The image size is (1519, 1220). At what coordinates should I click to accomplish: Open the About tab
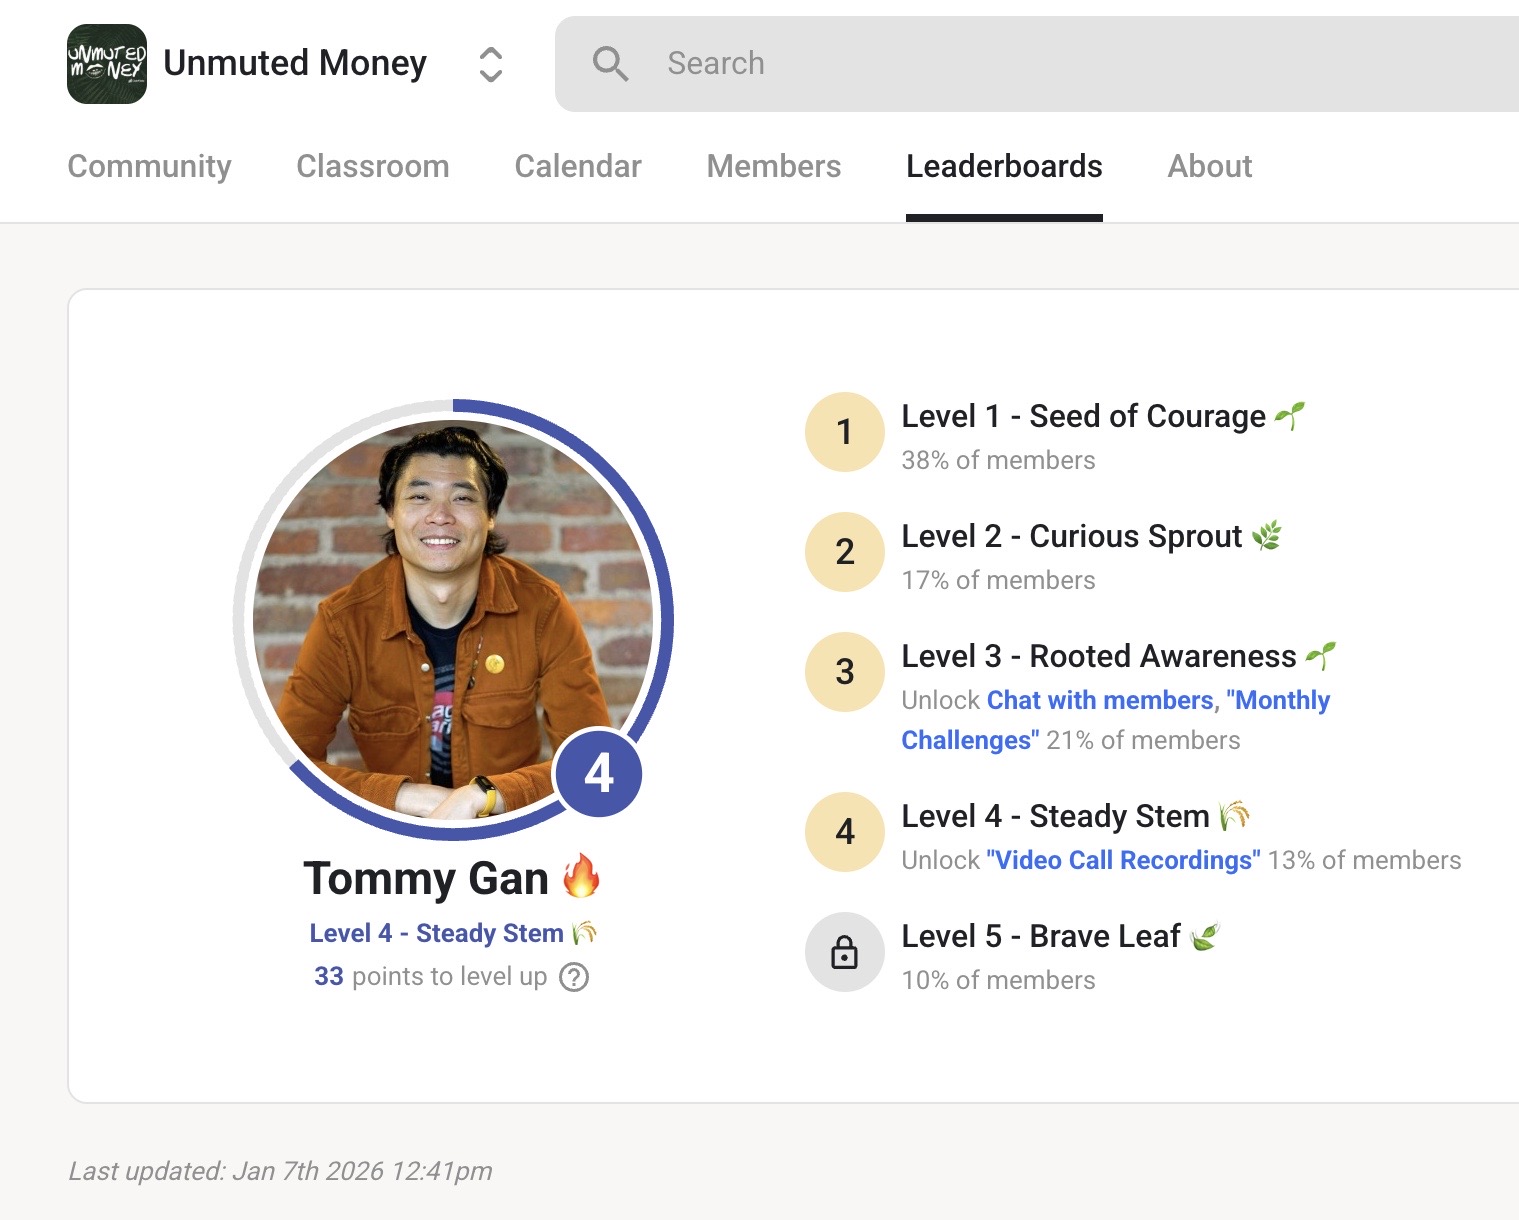1209,166
